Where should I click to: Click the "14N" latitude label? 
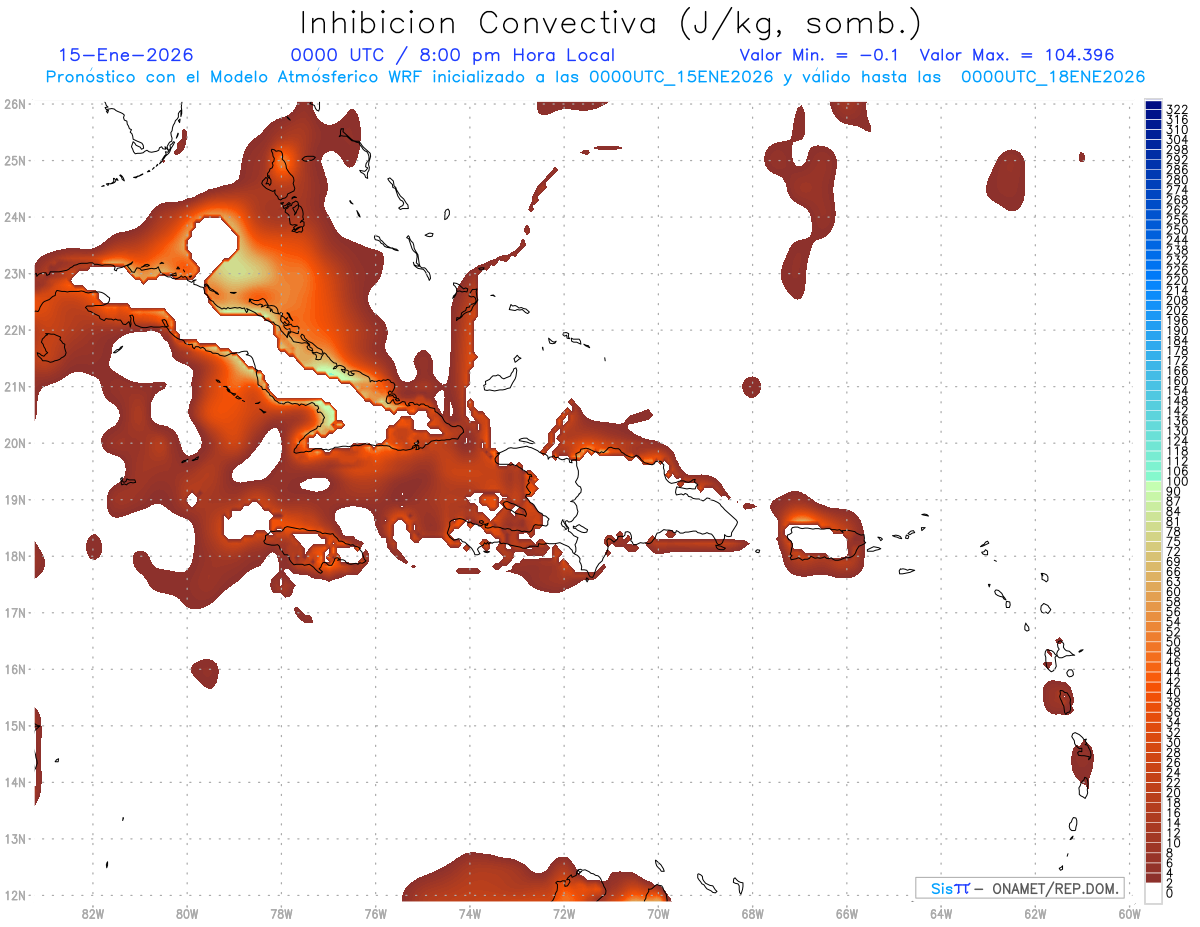15,782
